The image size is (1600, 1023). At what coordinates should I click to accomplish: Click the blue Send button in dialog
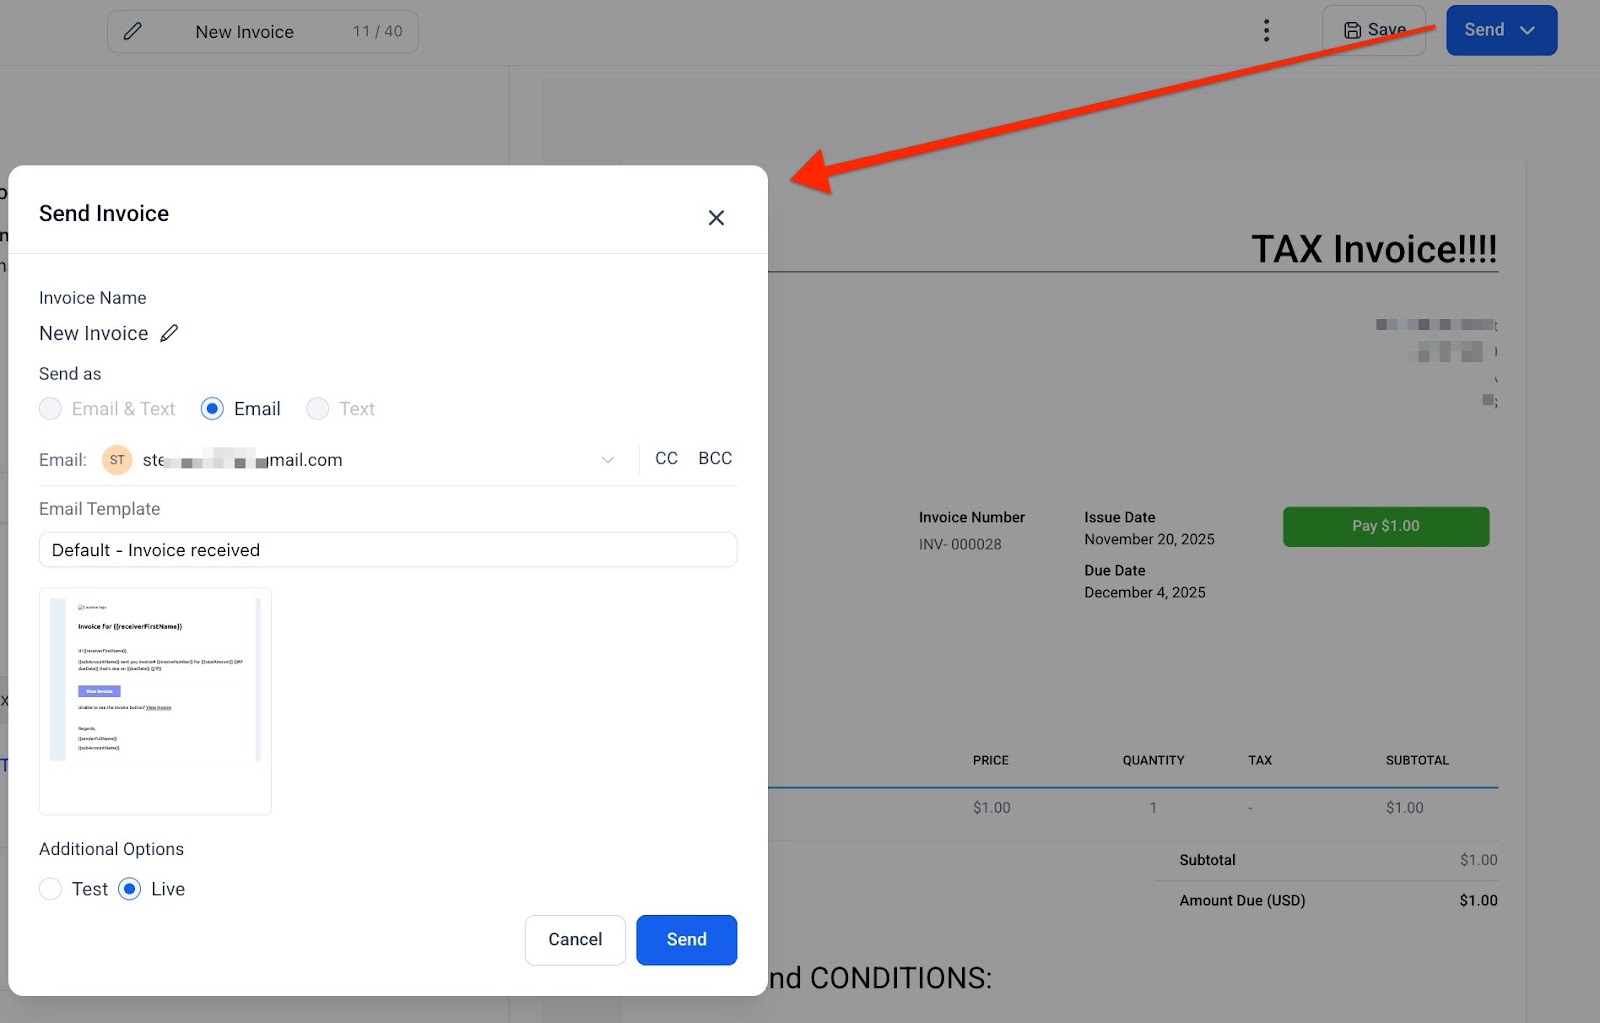(686, 940)
